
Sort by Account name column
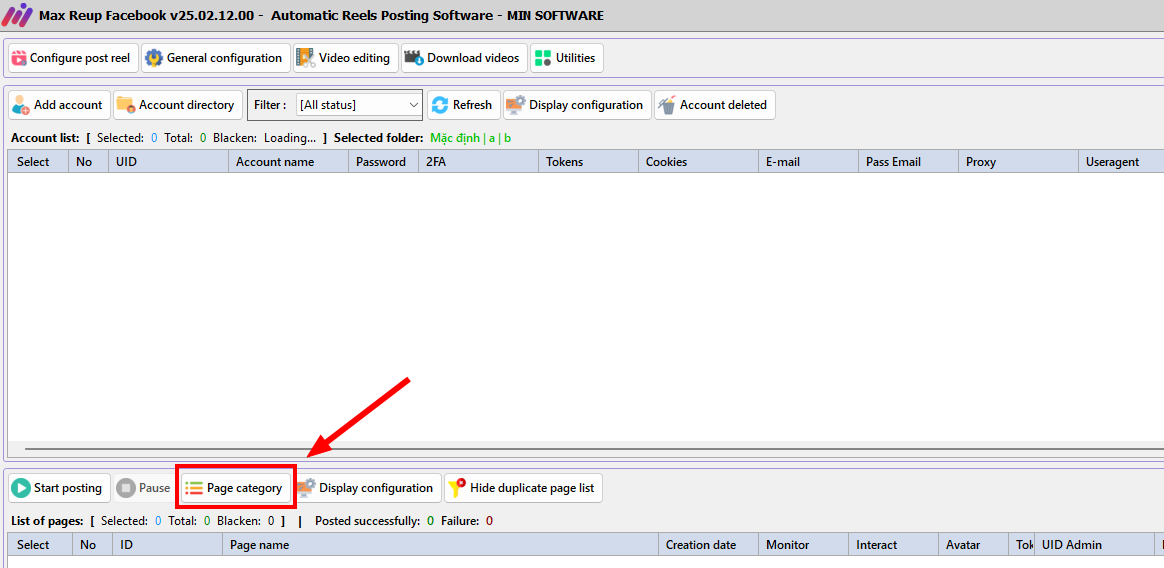288,162
